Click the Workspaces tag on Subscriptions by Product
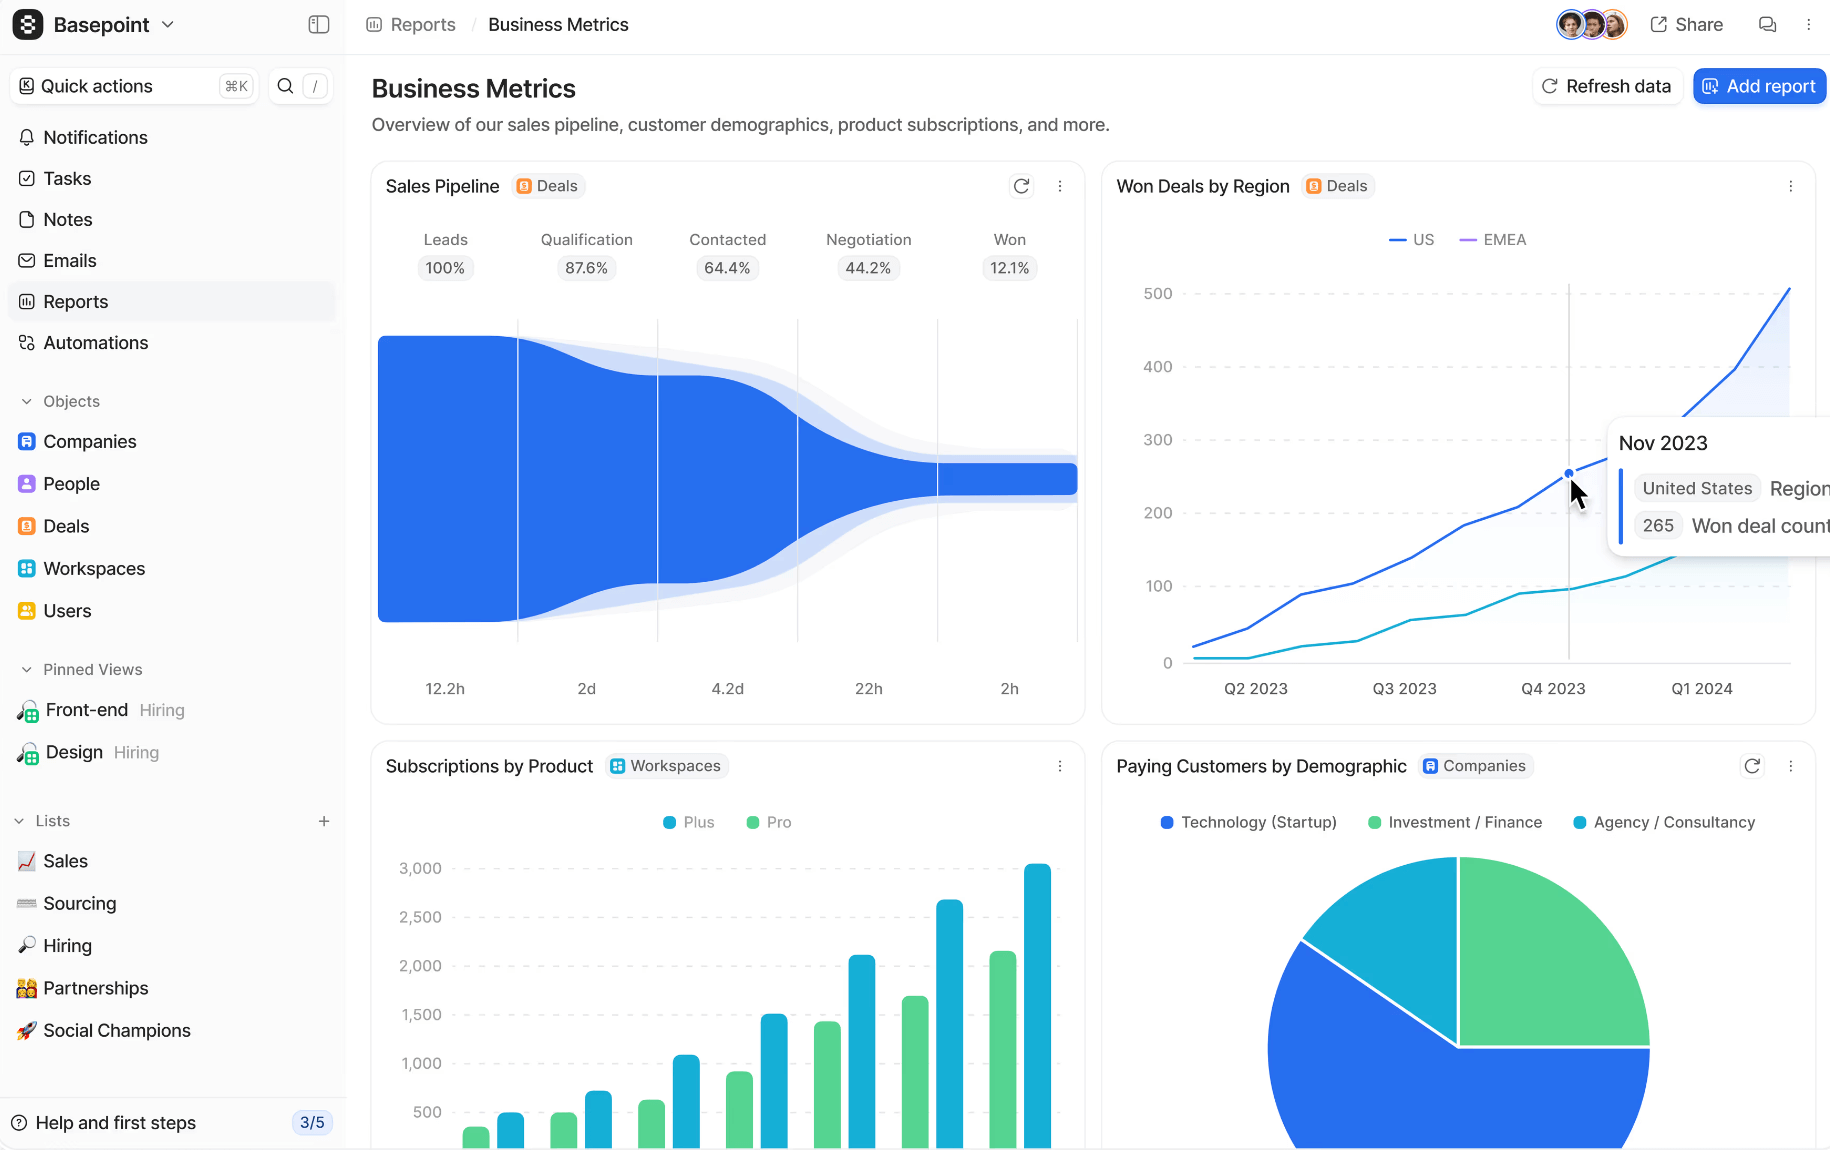The image size is (1830, 1150). [x=667, y=766]
